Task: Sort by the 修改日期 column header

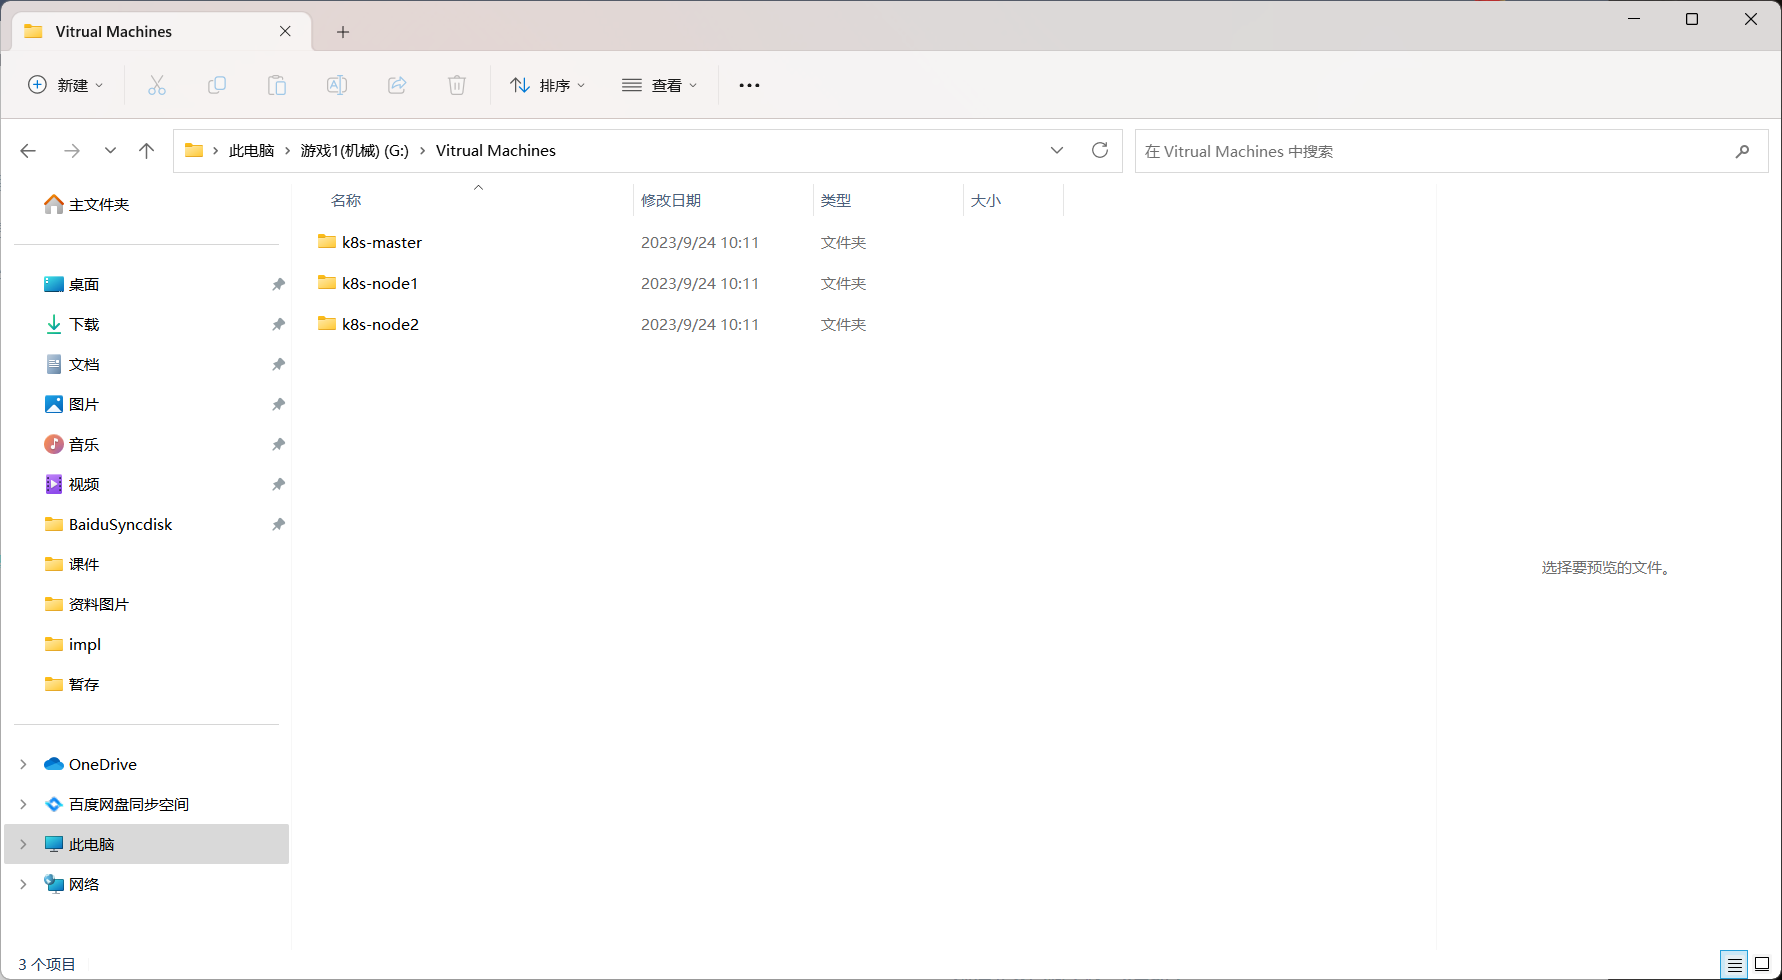Action: coord(671,200)
